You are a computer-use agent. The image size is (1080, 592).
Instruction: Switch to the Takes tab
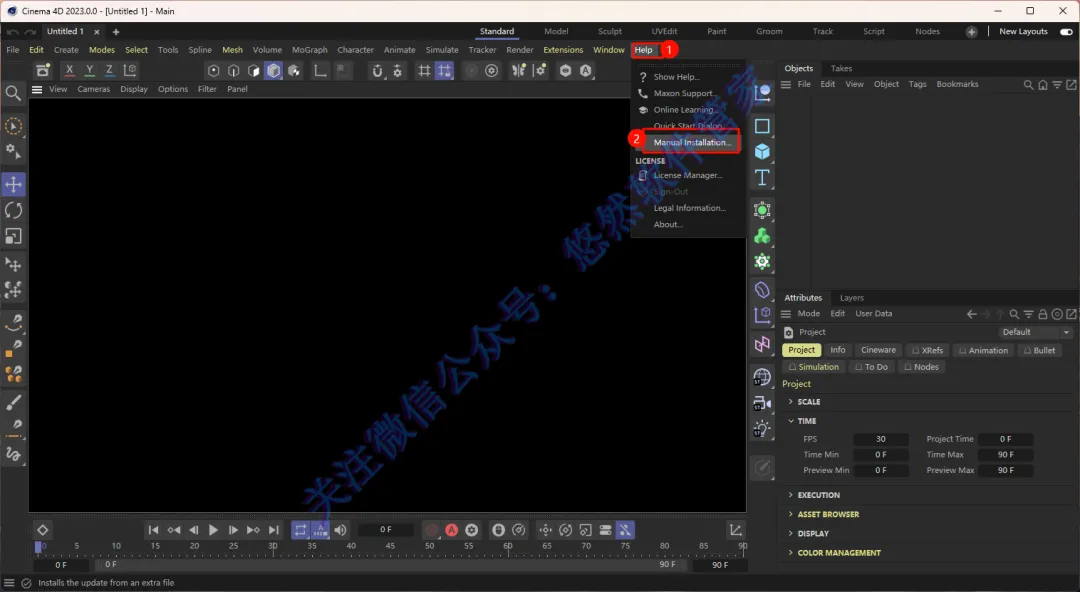point(841,69)
